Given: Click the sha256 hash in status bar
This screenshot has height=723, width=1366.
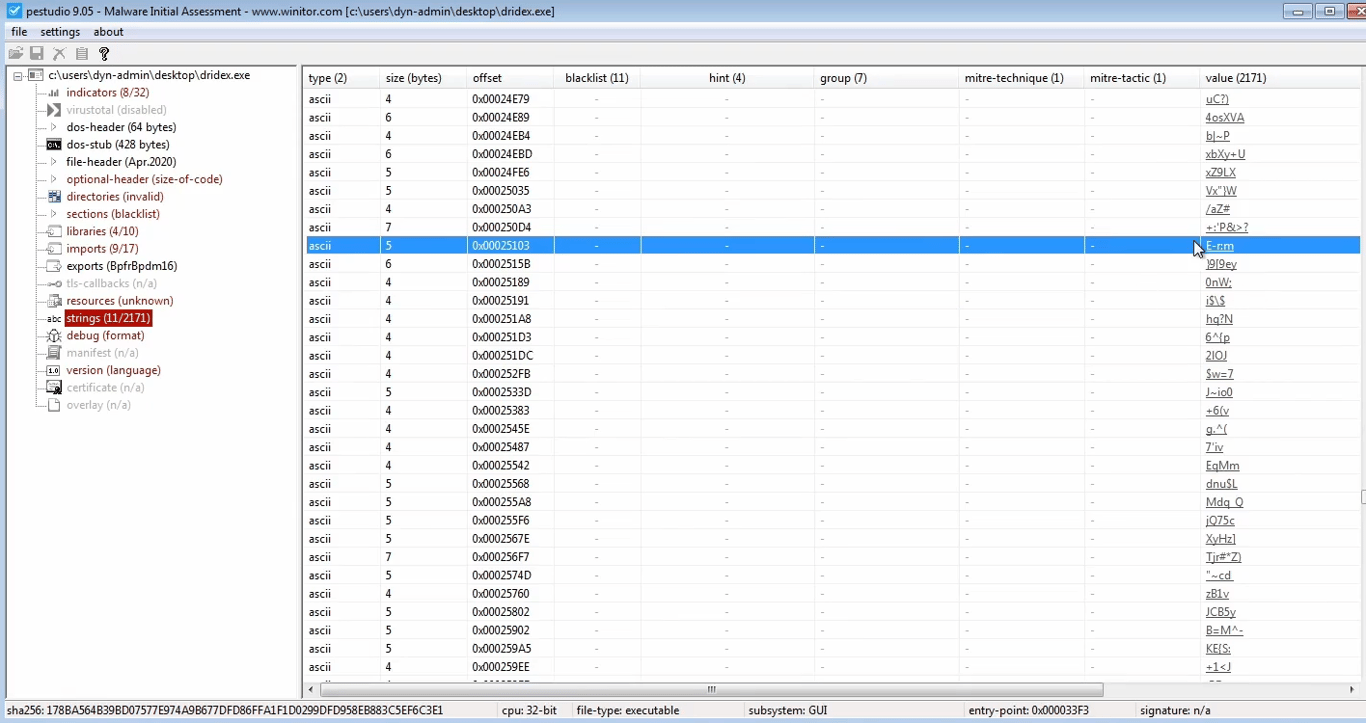Looking at the screenshot, I should [x=224, y=710].
